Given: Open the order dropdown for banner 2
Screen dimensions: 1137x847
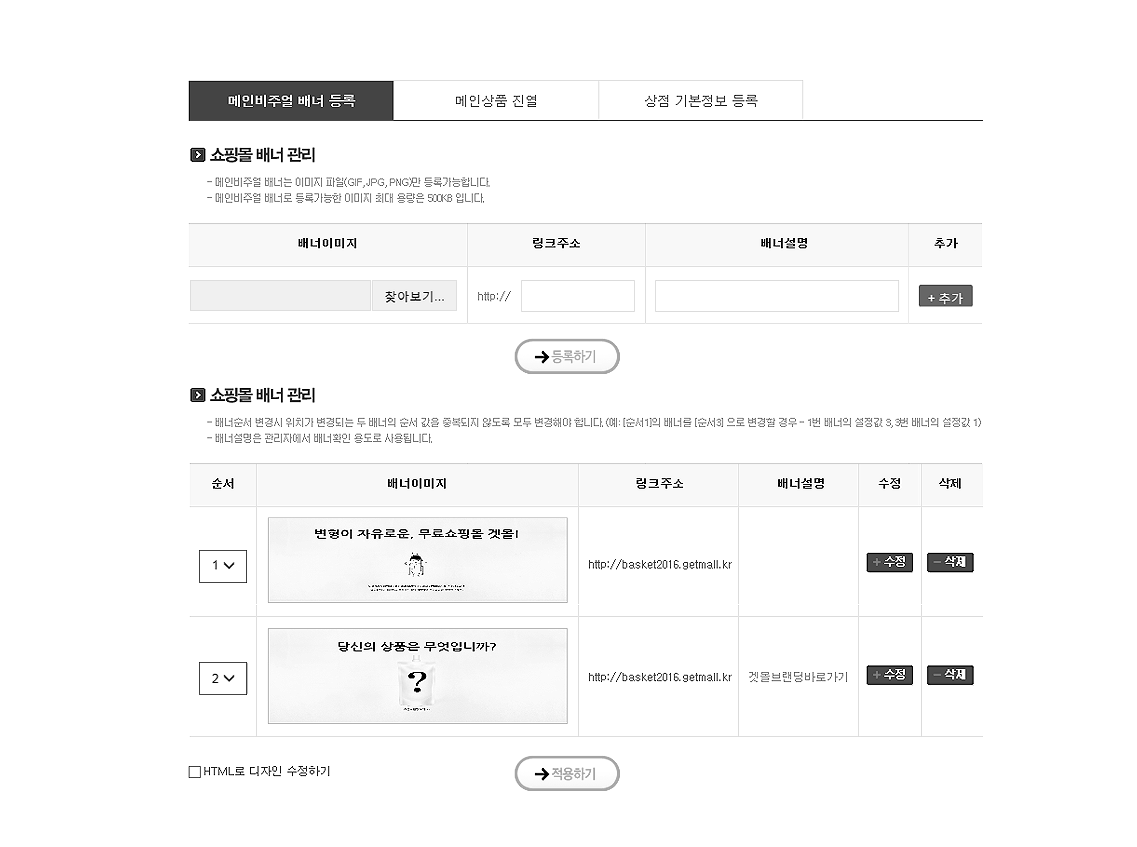Looking at the screenshot, I should pyautogui.click(x=222, y=678).
